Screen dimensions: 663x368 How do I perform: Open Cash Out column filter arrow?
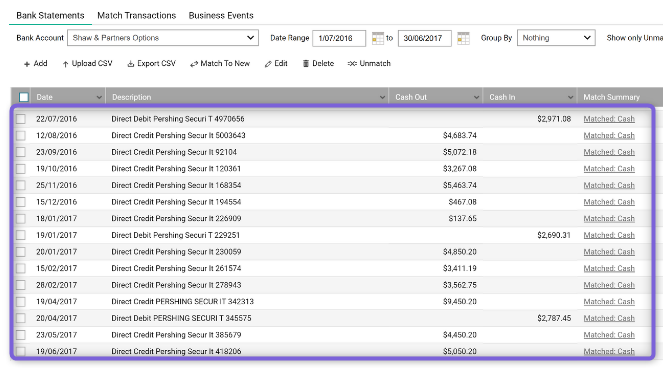click(x=476, y=97)
